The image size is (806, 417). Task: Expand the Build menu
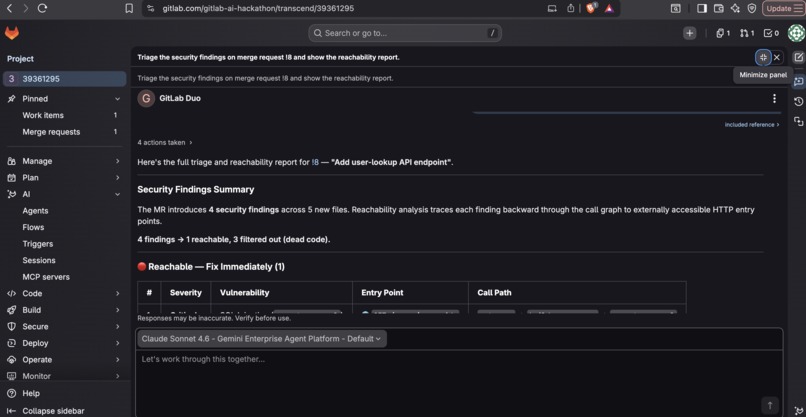point(64,310)
